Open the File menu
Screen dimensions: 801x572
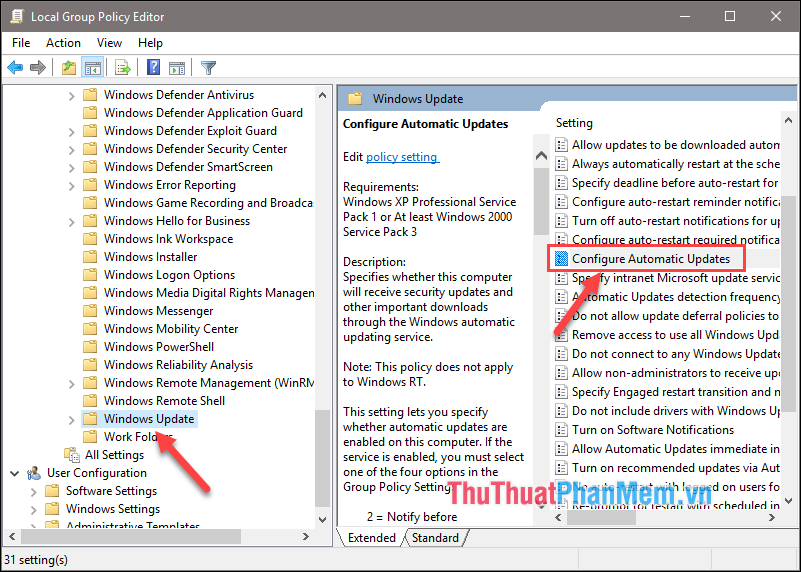(x=21, y=43)
